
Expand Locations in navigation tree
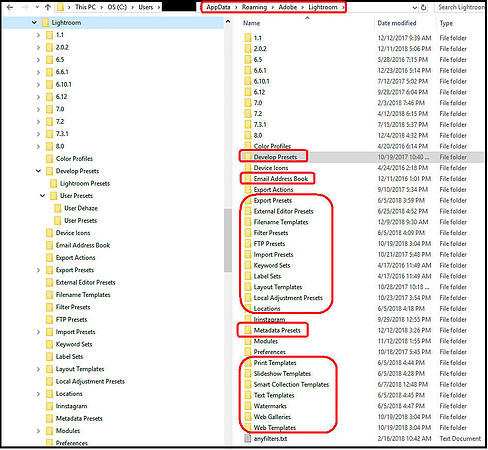(x=38, y=394)
